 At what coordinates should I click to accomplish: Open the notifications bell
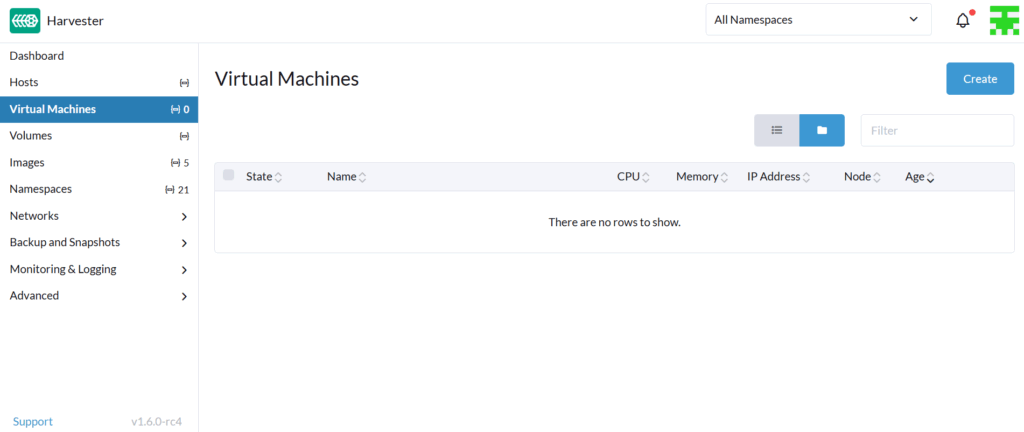[963, 20]
